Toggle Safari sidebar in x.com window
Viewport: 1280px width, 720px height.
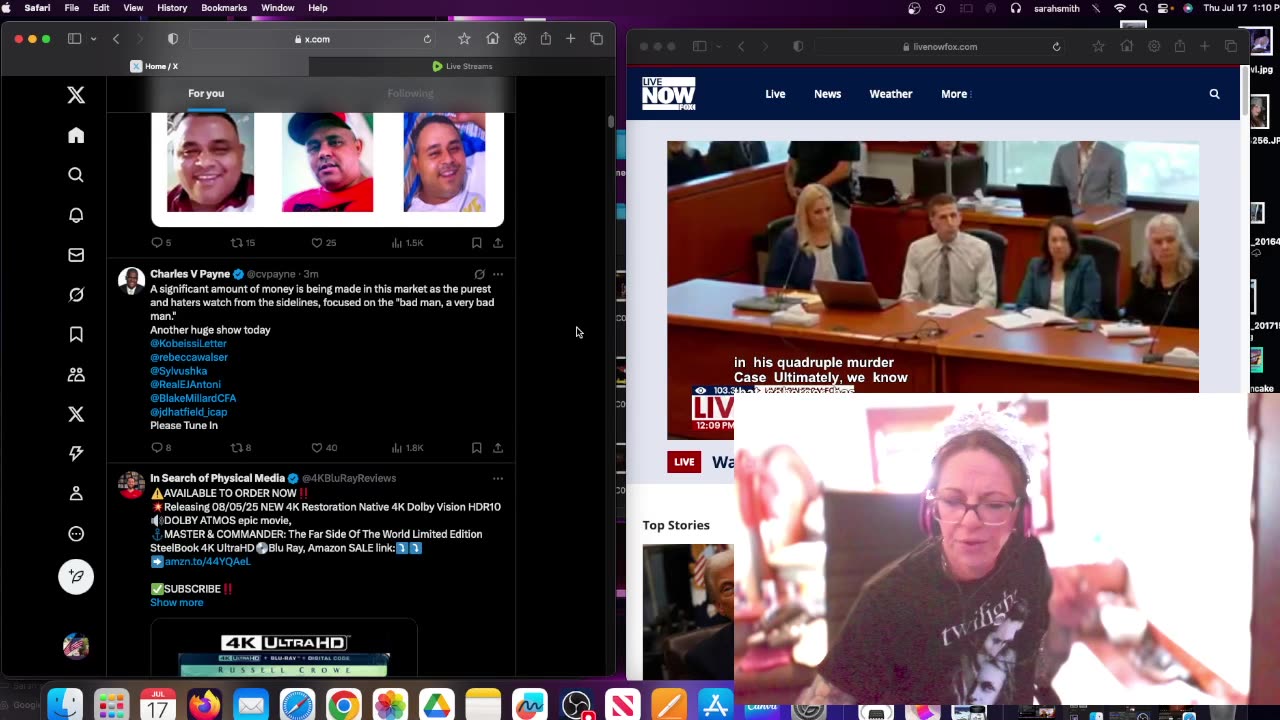[x=74, y=39]
